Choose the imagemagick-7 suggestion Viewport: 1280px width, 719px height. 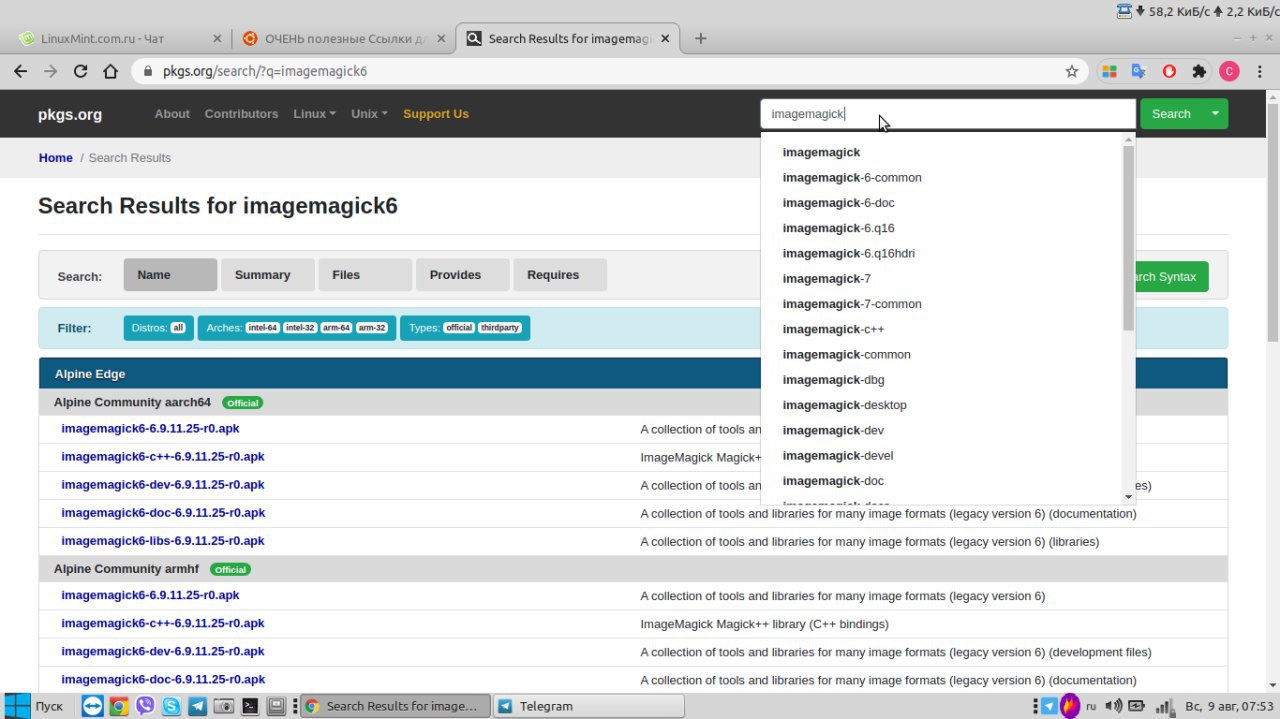pos(827,279)
